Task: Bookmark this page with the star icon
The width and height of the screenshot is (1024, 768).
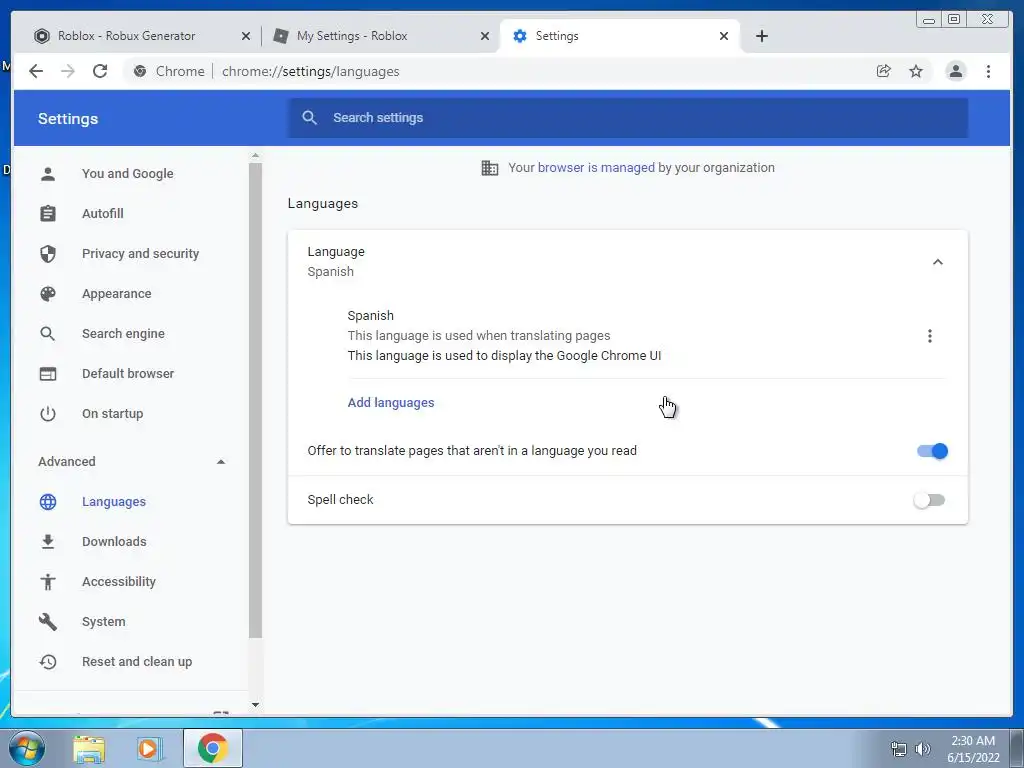Action: point(916,71)
